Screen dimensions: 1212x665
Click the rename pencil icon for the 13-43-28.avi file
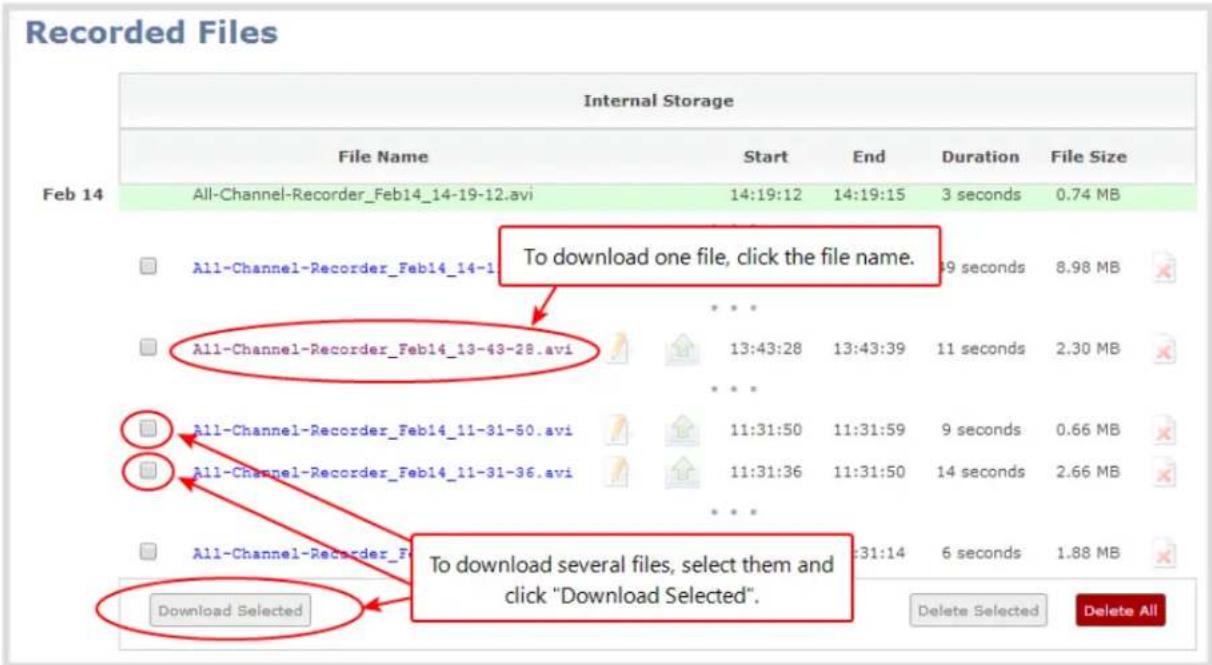pos(617,349)
